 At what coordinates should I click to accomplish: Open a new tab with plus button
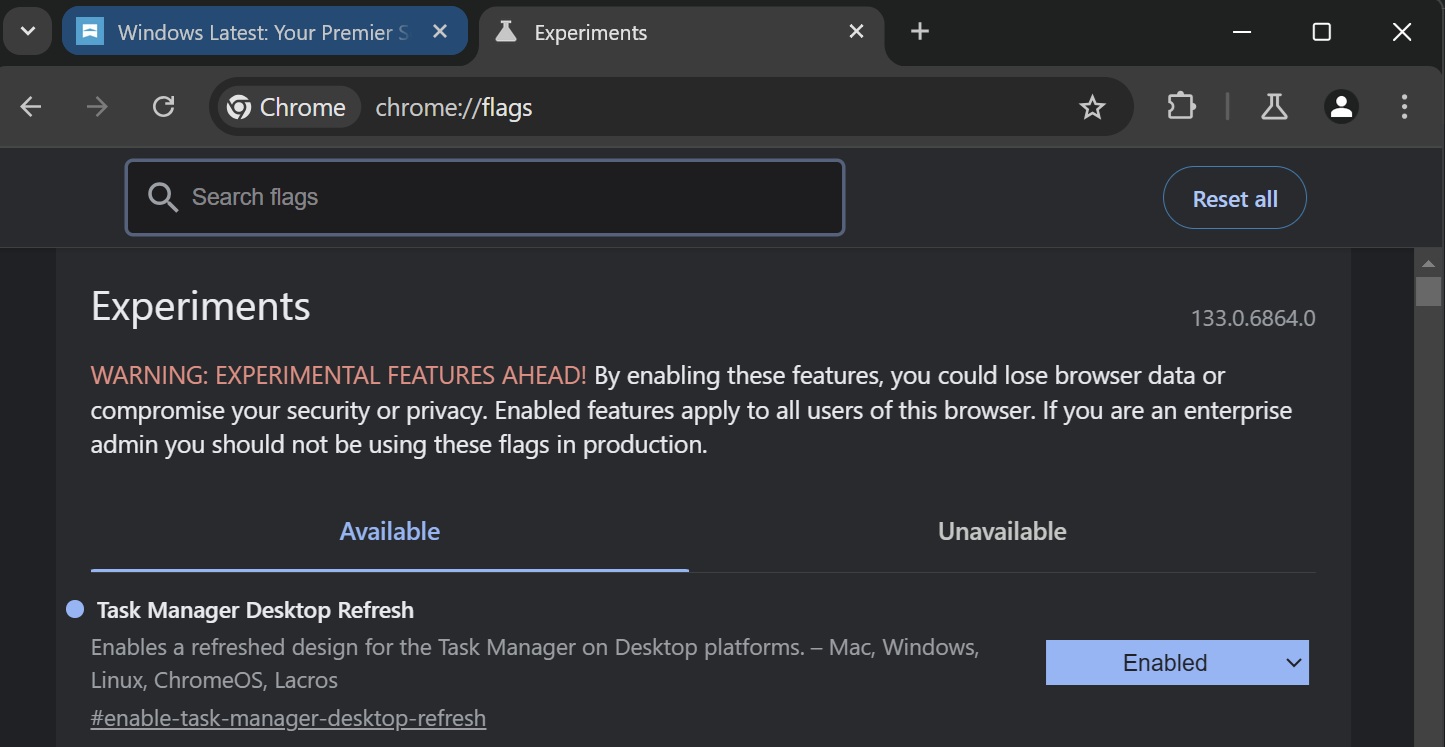920,32
